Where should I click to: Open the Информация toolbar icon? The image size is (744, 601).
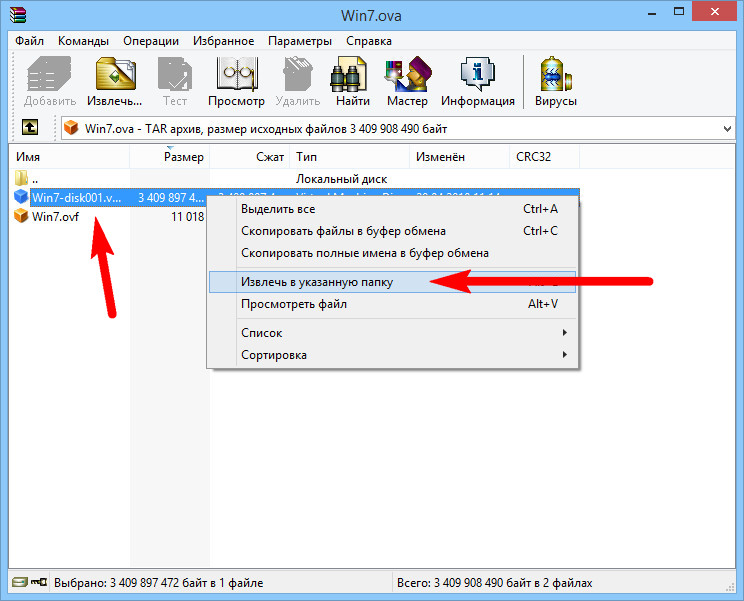pos(477,81)
